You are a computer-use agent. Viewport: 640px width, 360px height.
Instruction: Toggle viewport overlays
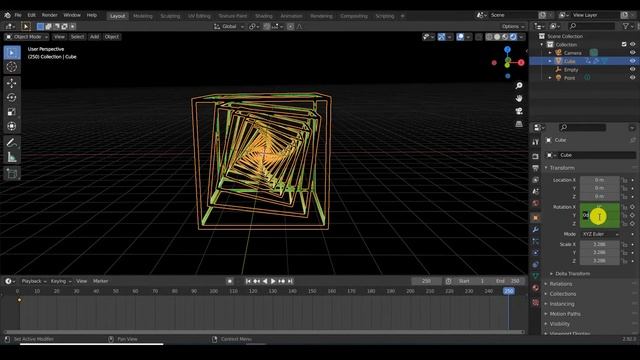tap(460, 37)
